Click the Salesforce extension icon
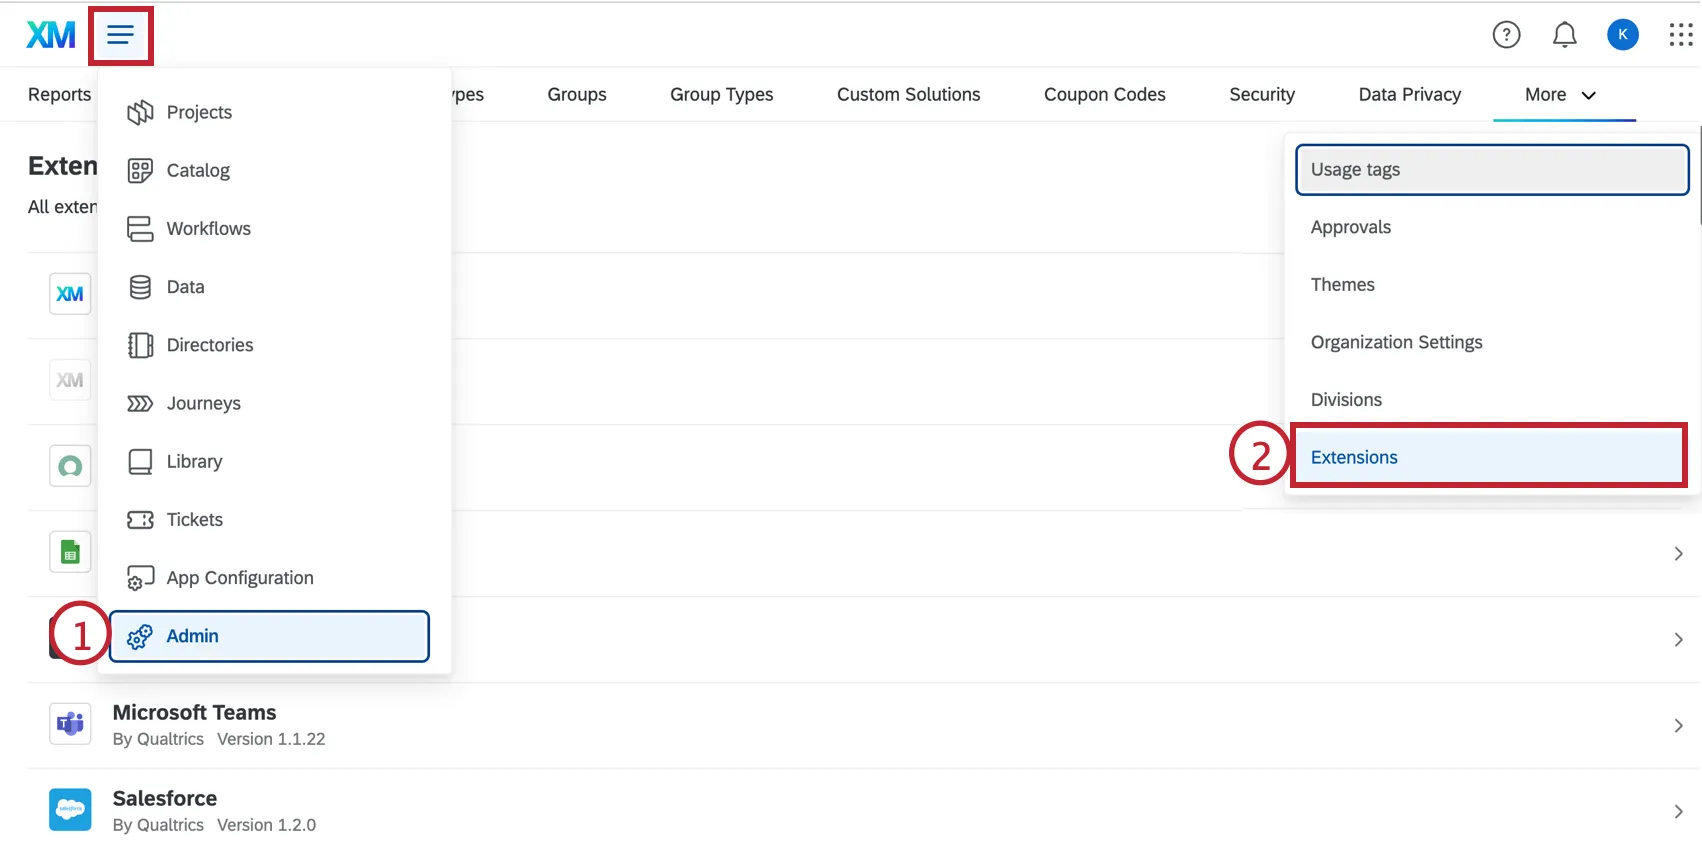1702x850 pixels. (70, 810)
